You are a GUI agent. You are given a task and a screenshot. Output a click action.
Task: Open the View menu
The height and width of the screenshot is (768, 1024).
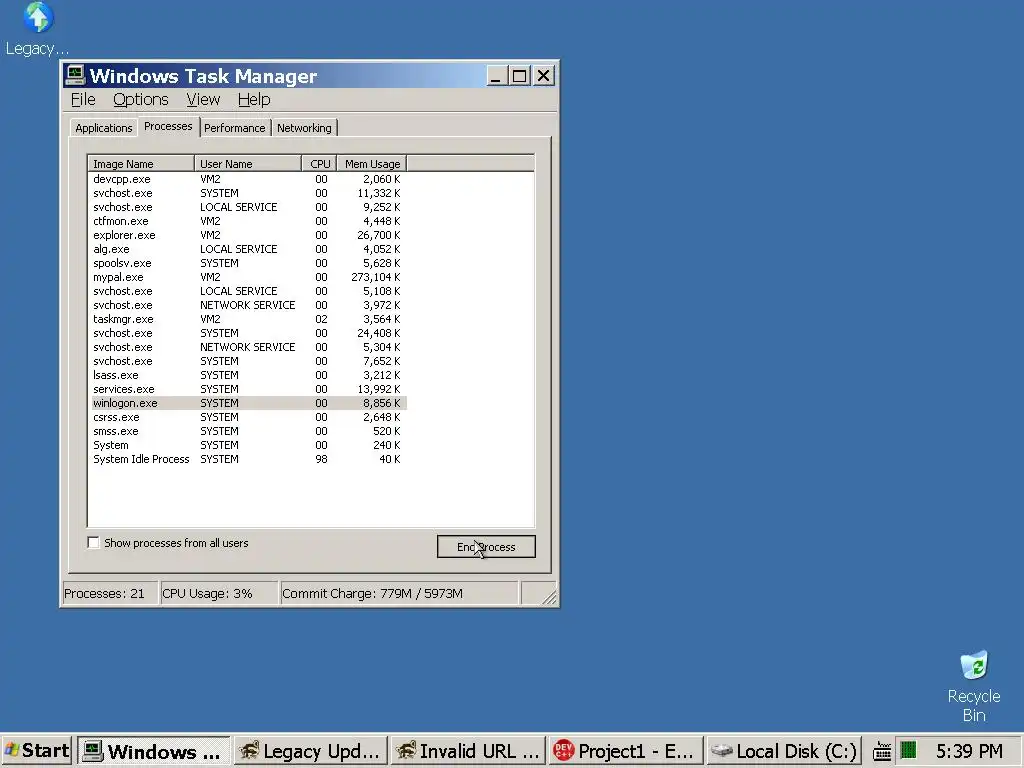(x=203, y=99)
